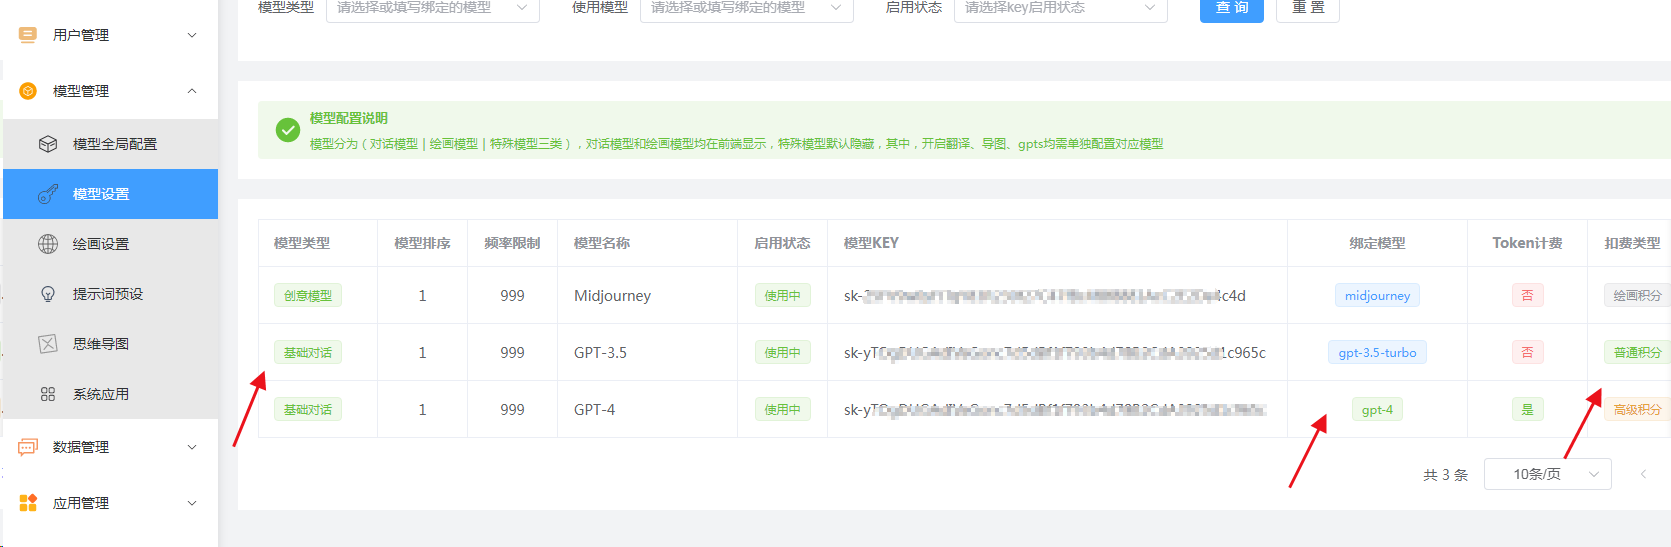Click the GPT-3.5 row's key ending c965c
1671x547 pixels.
(x=1055, y=353)
